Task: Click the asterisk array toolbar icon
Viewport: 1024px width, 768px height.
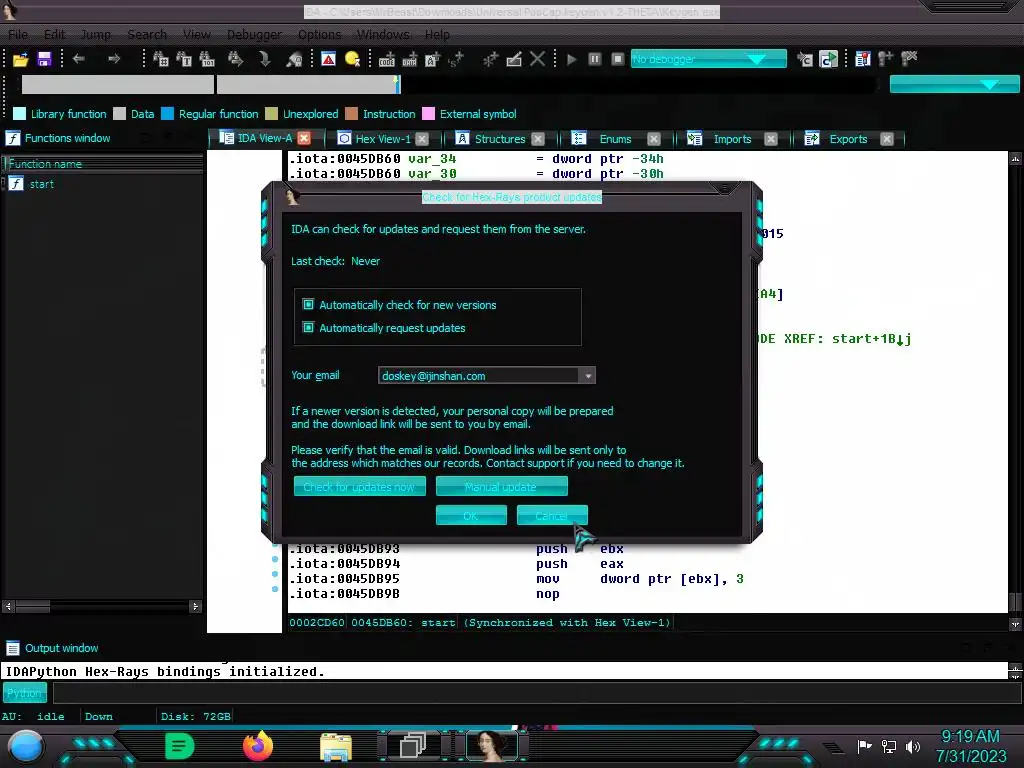Action: tap(490, 59)
